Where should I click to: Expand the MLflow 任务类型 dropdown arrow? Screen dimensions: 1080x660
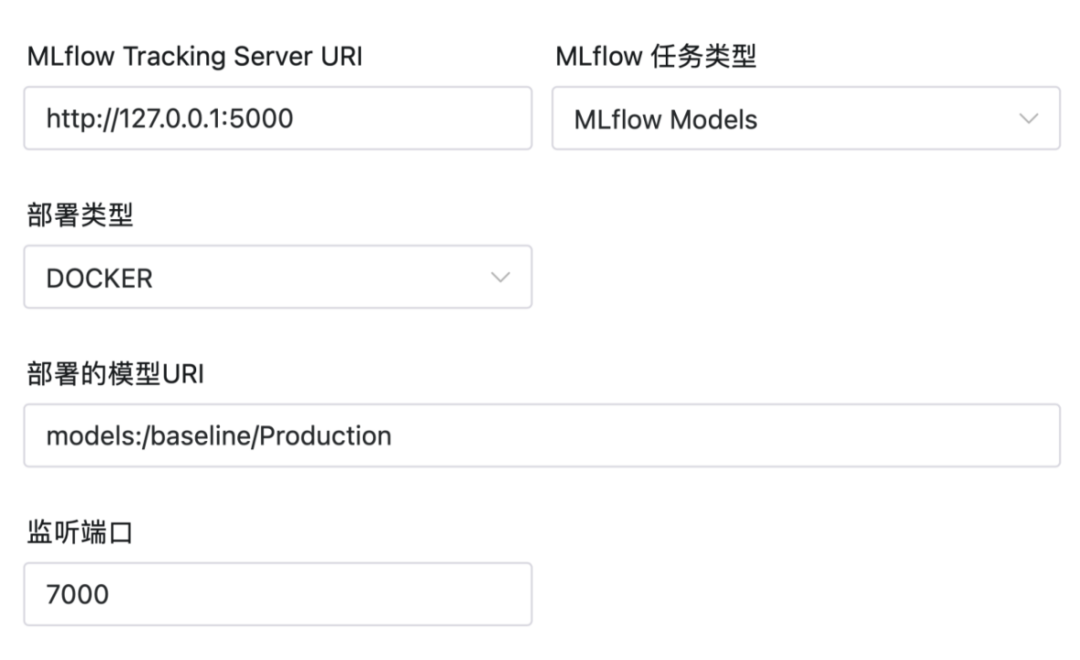[x=1028, y=119]
